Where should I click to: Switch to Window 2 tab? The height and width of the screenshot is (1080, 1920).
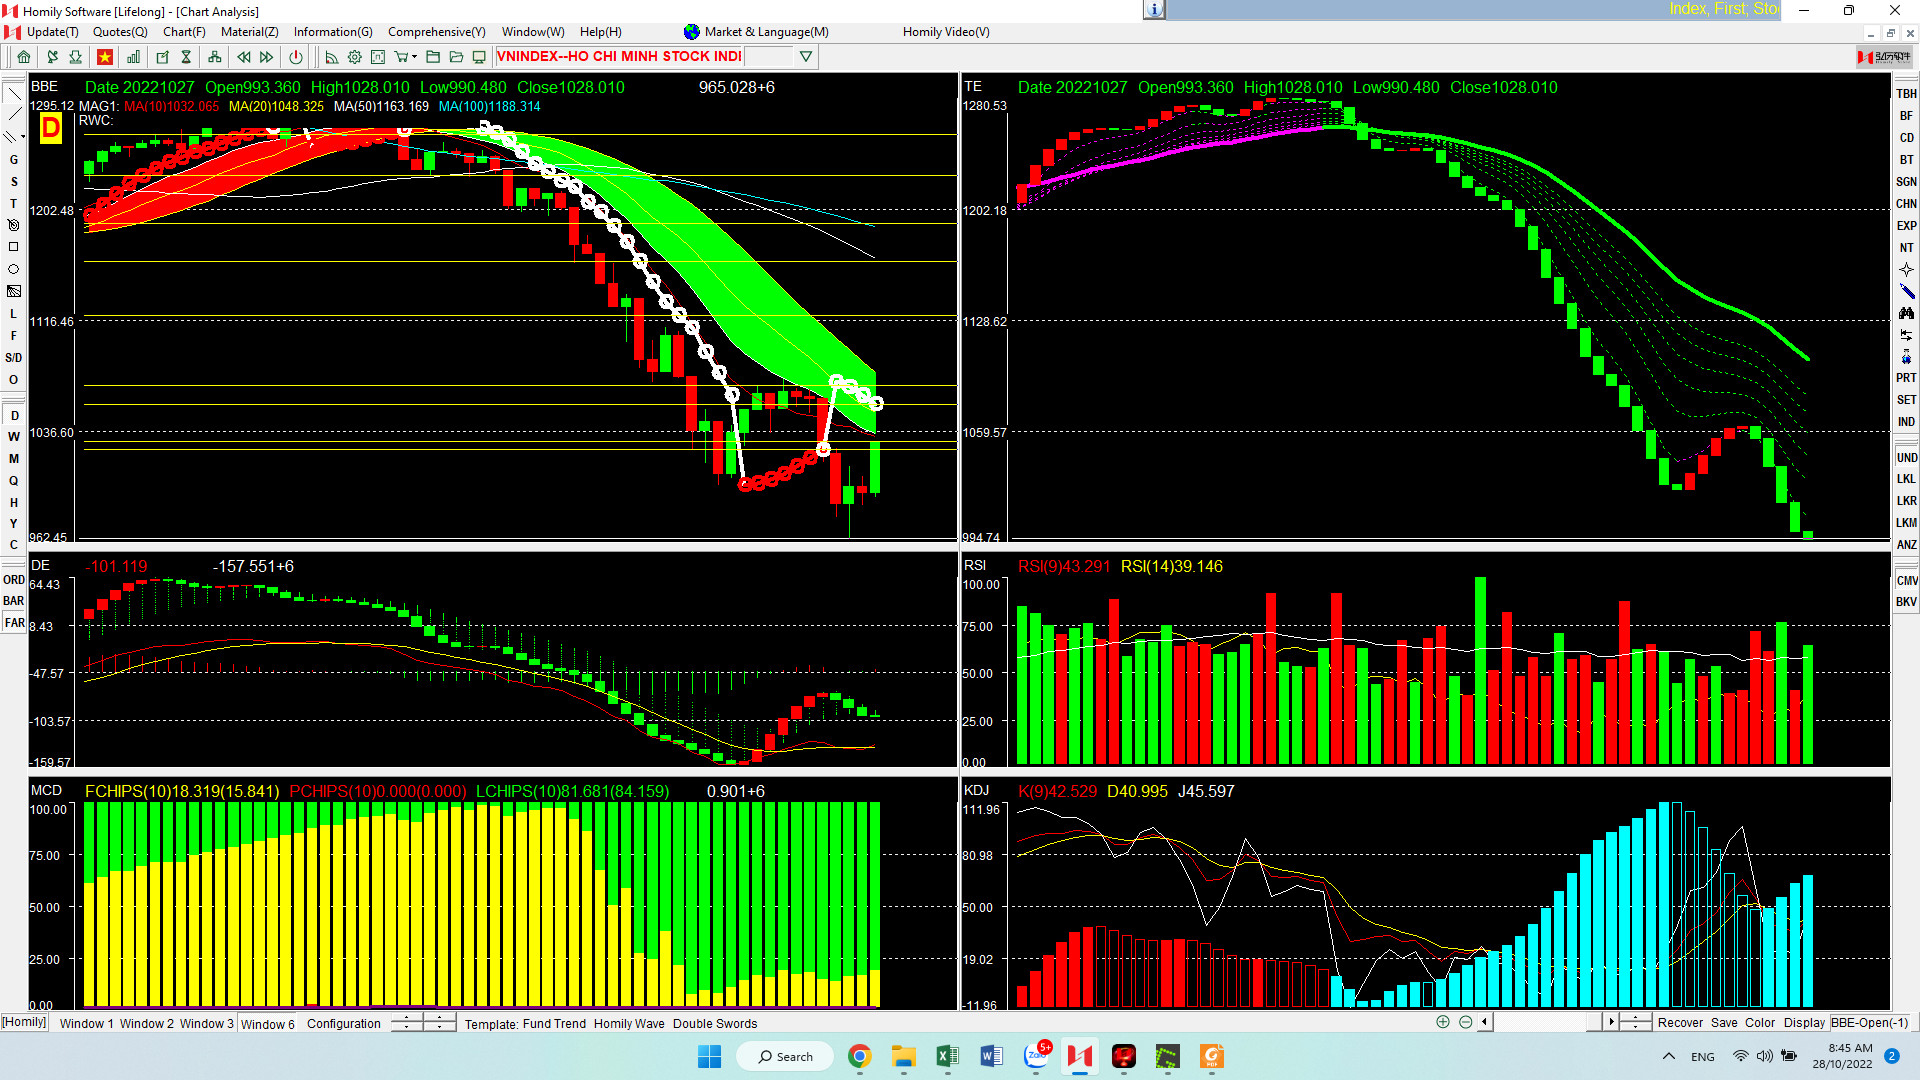point(146,1024)
